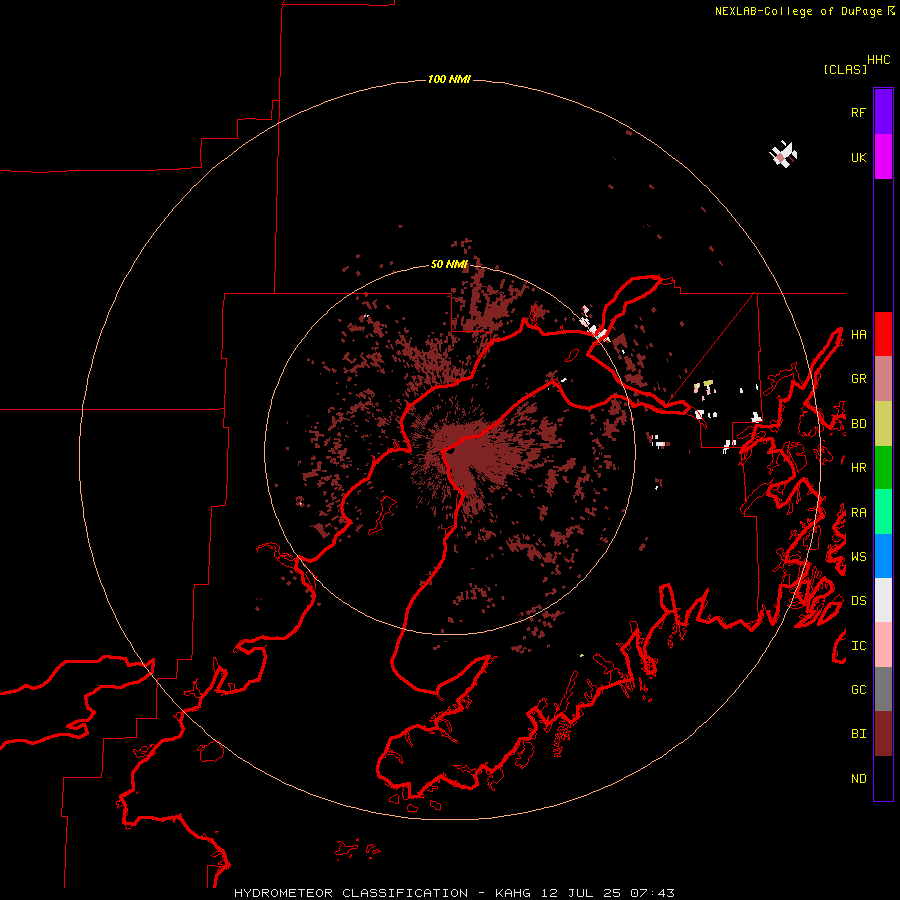900x900 pixels.
Task: Click the RF purple legend swatch
Action: point(883,112)
